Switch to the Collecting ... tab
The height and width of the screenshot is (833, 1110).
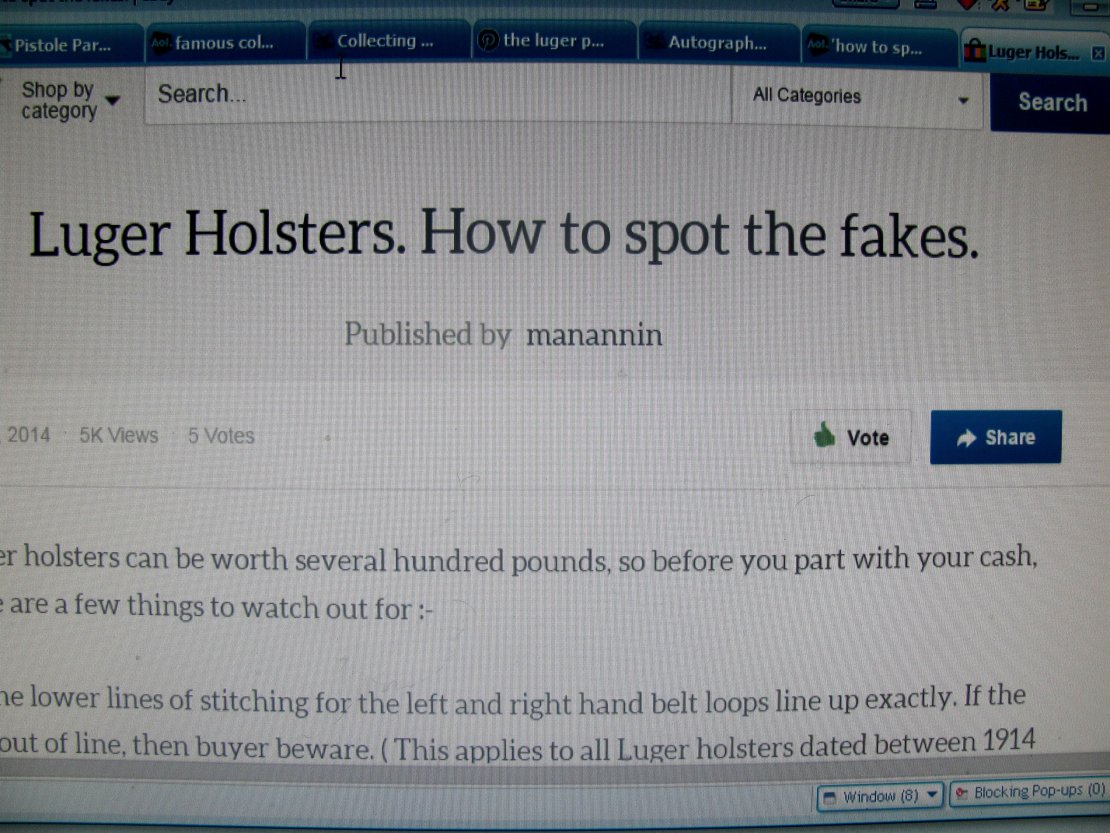click(x=388, y=41)
